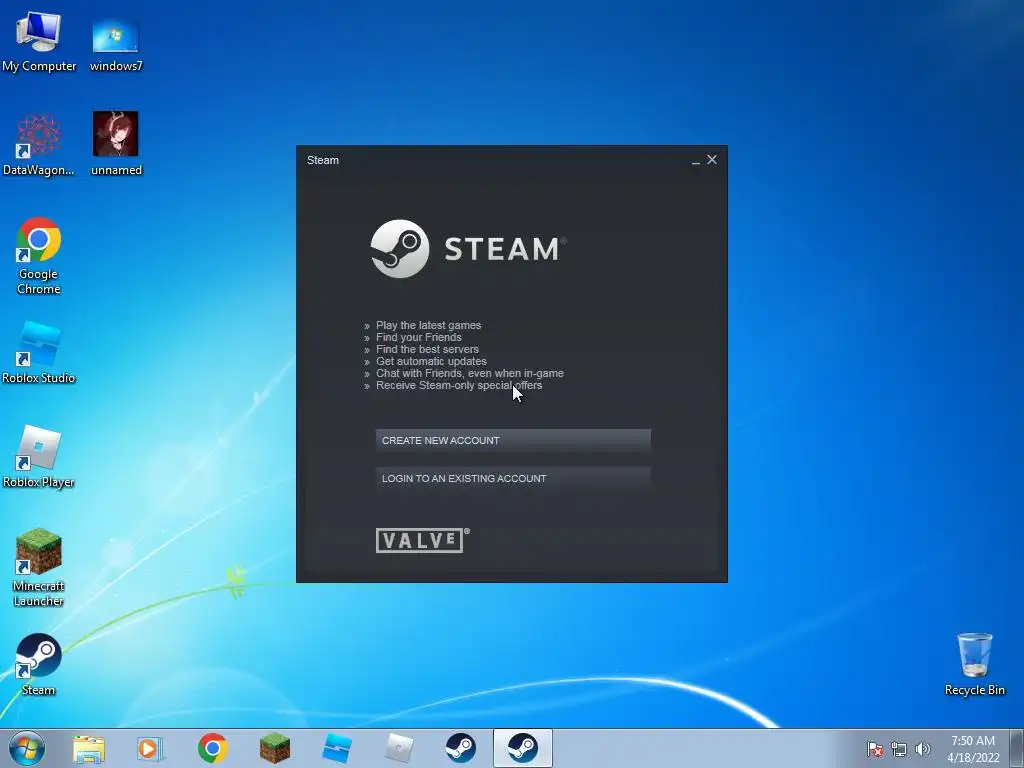
Task: Click the Steam title bar text
Action: tap(323, 160)
